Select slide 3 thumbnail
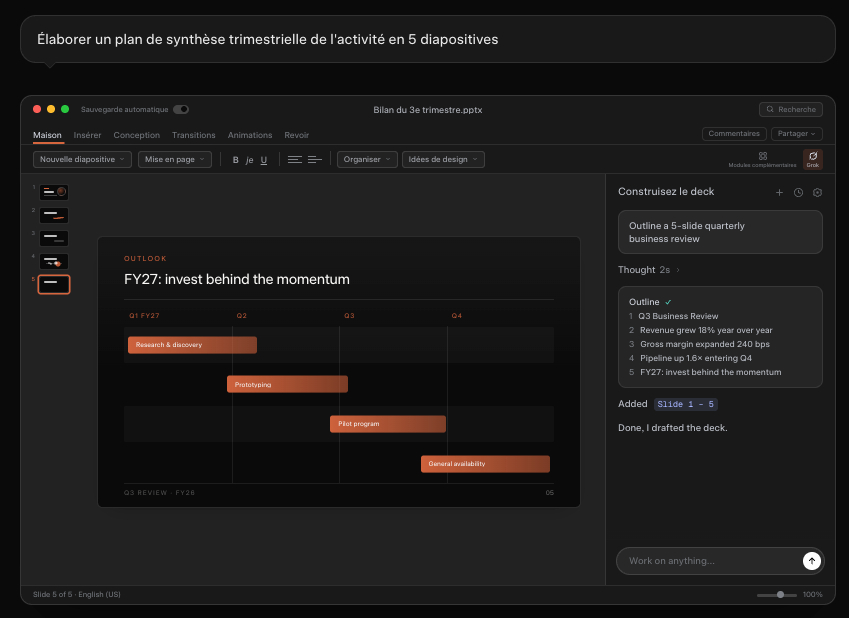Image resolution: width=849 pixels, height=618 pixels. pyautogui.click(x=54, y=238)
